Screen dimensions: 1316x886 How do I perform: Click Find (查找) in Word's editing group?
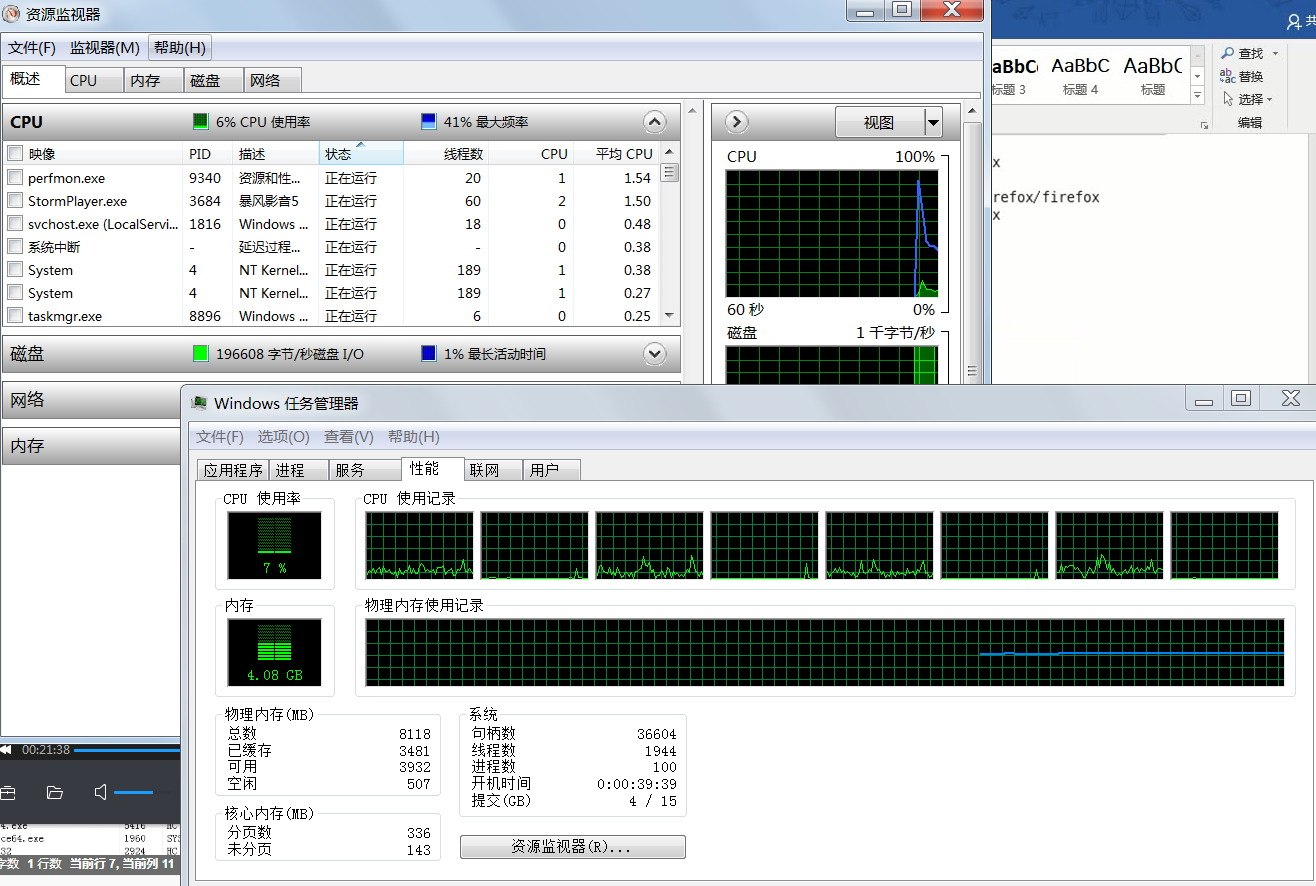pyautogui.click(x=1242, y=53)
